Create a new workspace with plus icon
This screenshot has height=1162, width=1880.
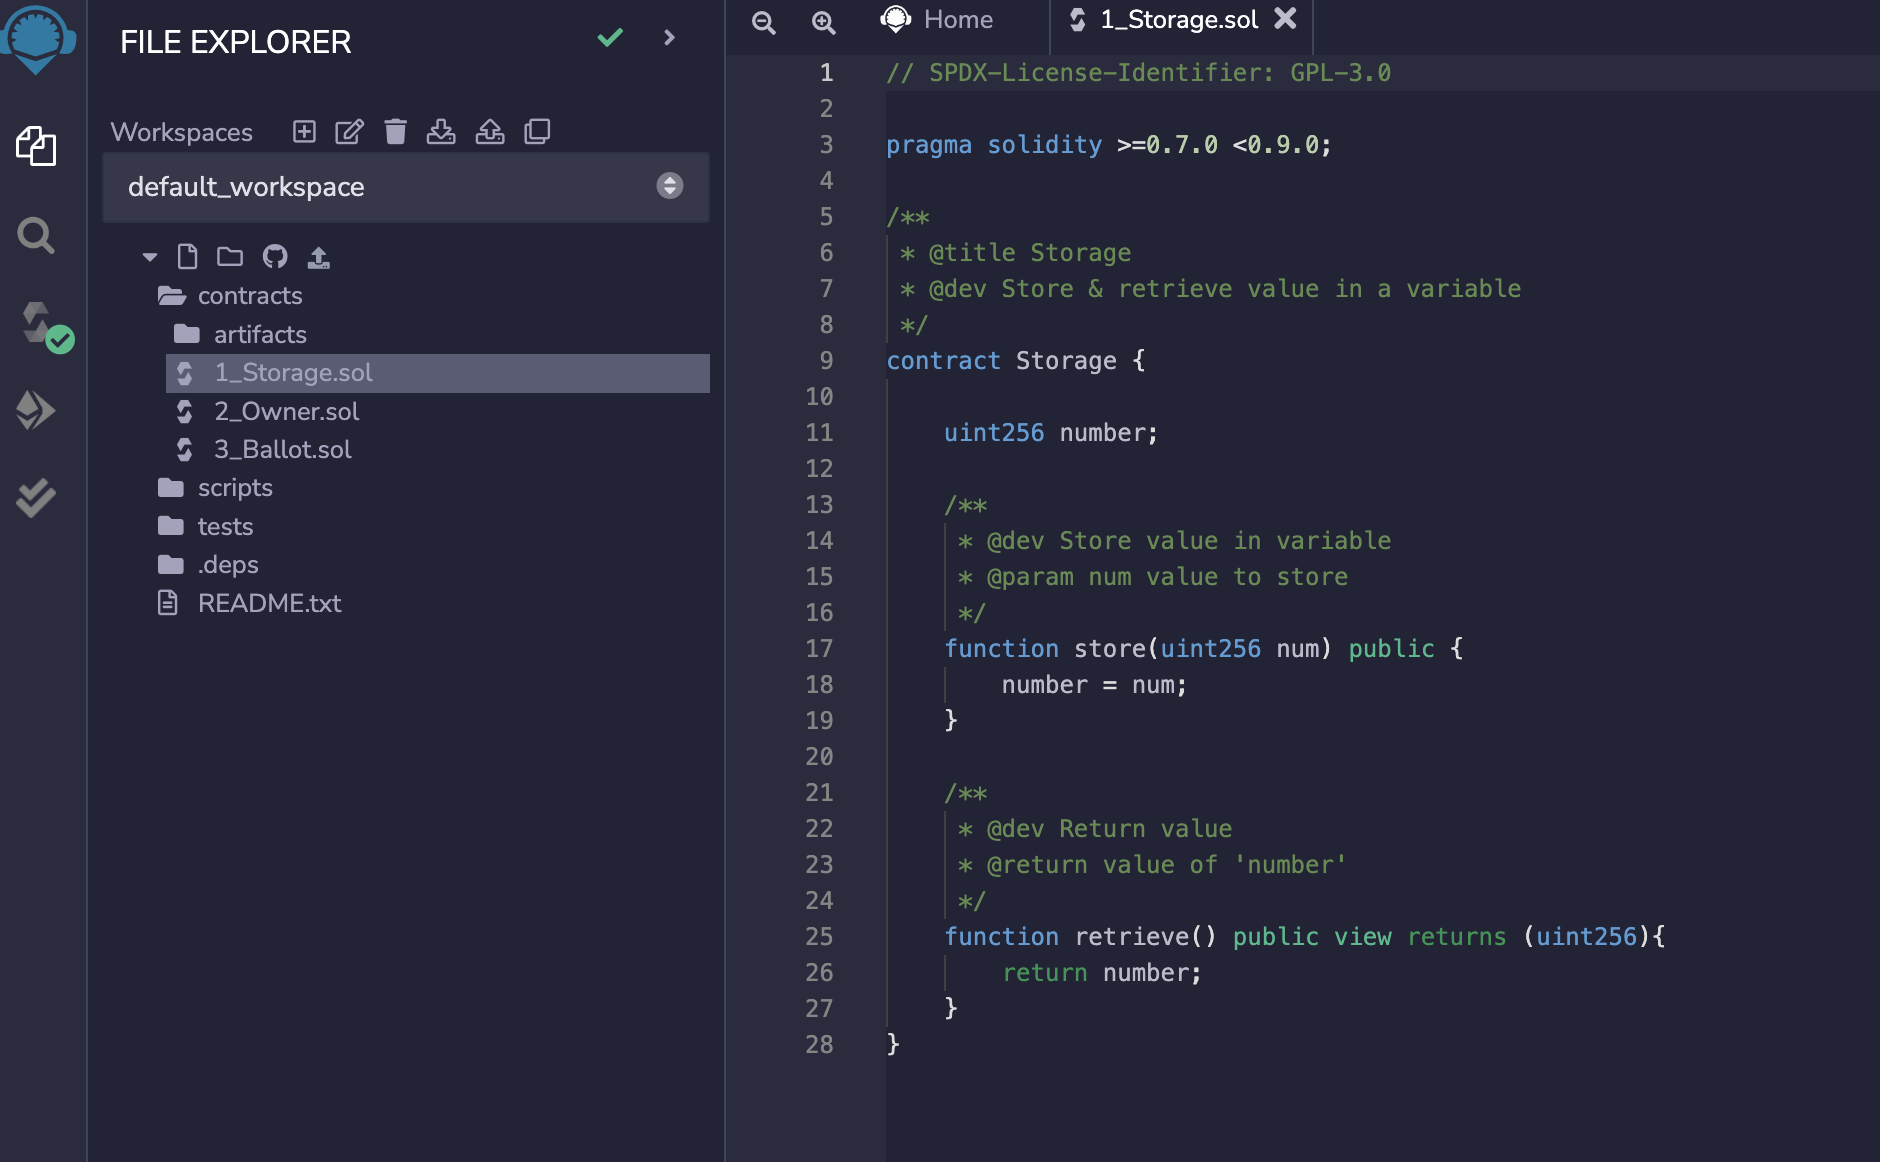[x=304, y=131]
